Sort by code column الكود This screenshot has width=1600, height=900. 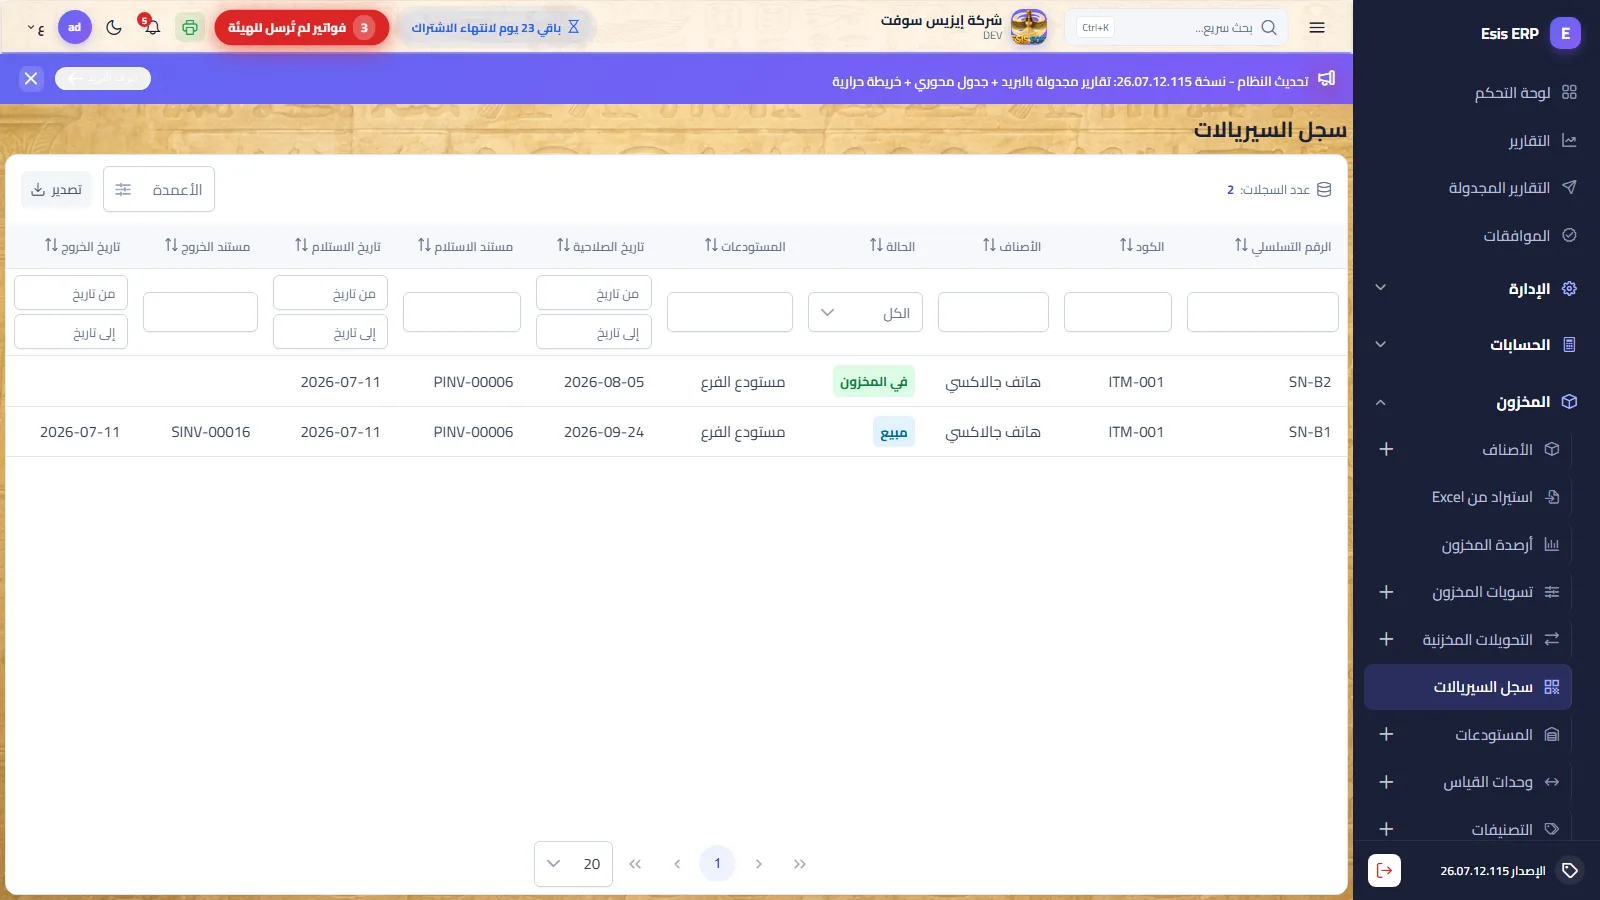point(1142,246)
